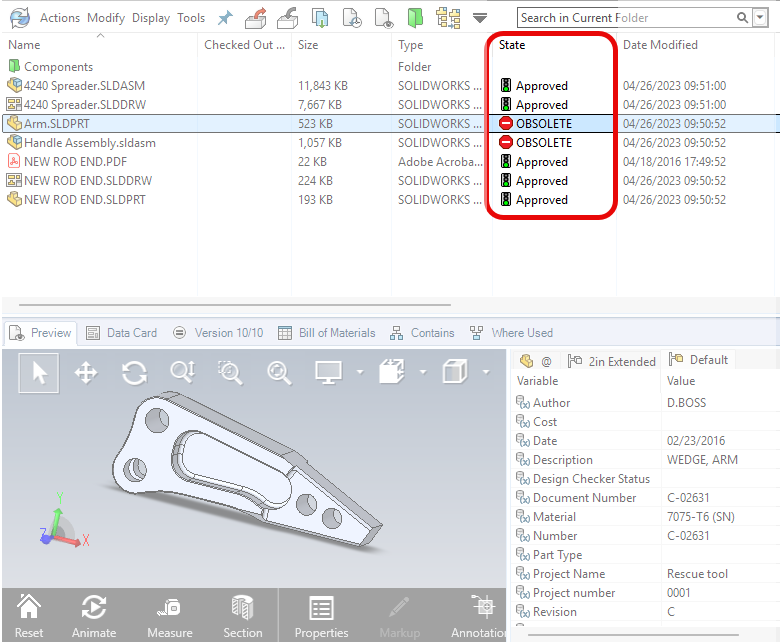Click the green folder toolbar icon

pyautogui.click(x=415, y=18)
